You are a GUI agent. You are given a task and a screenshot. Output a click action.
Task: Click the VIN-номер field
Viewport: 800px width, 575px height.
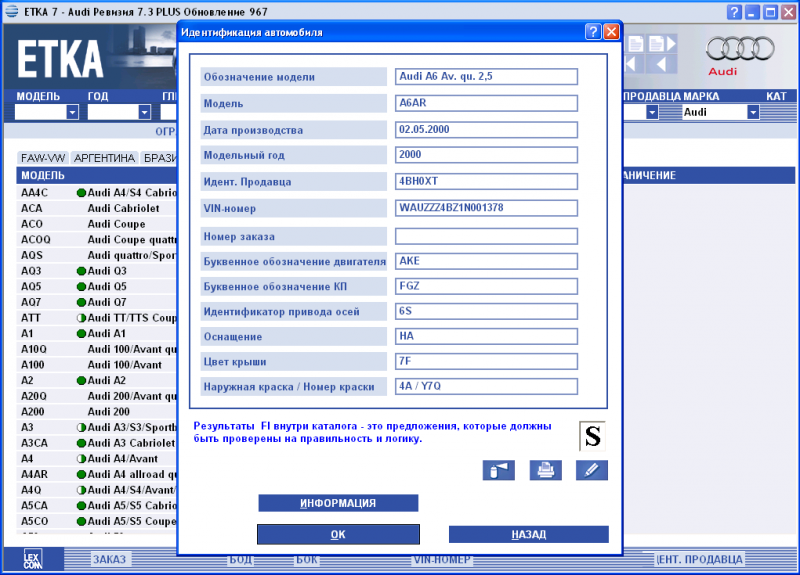(x=486, y=208)
